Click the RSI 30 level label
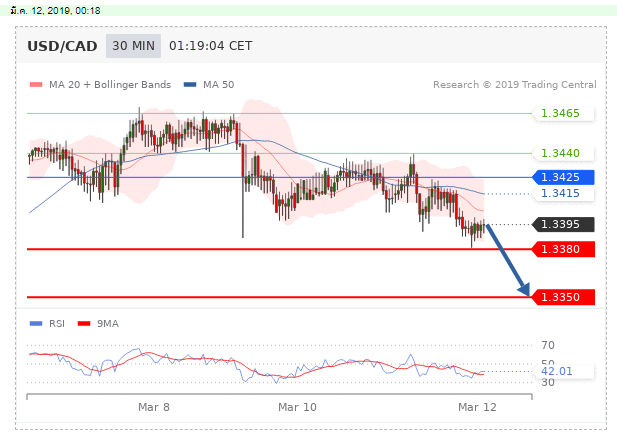This screenshot has height=439, width=617. pyautogui.click(x=548, y=382)
